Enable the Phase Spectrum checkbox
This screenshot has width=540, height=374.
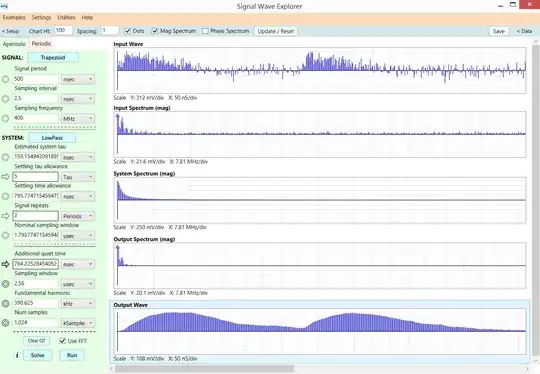pyautogui.click(x=205, y=31)
